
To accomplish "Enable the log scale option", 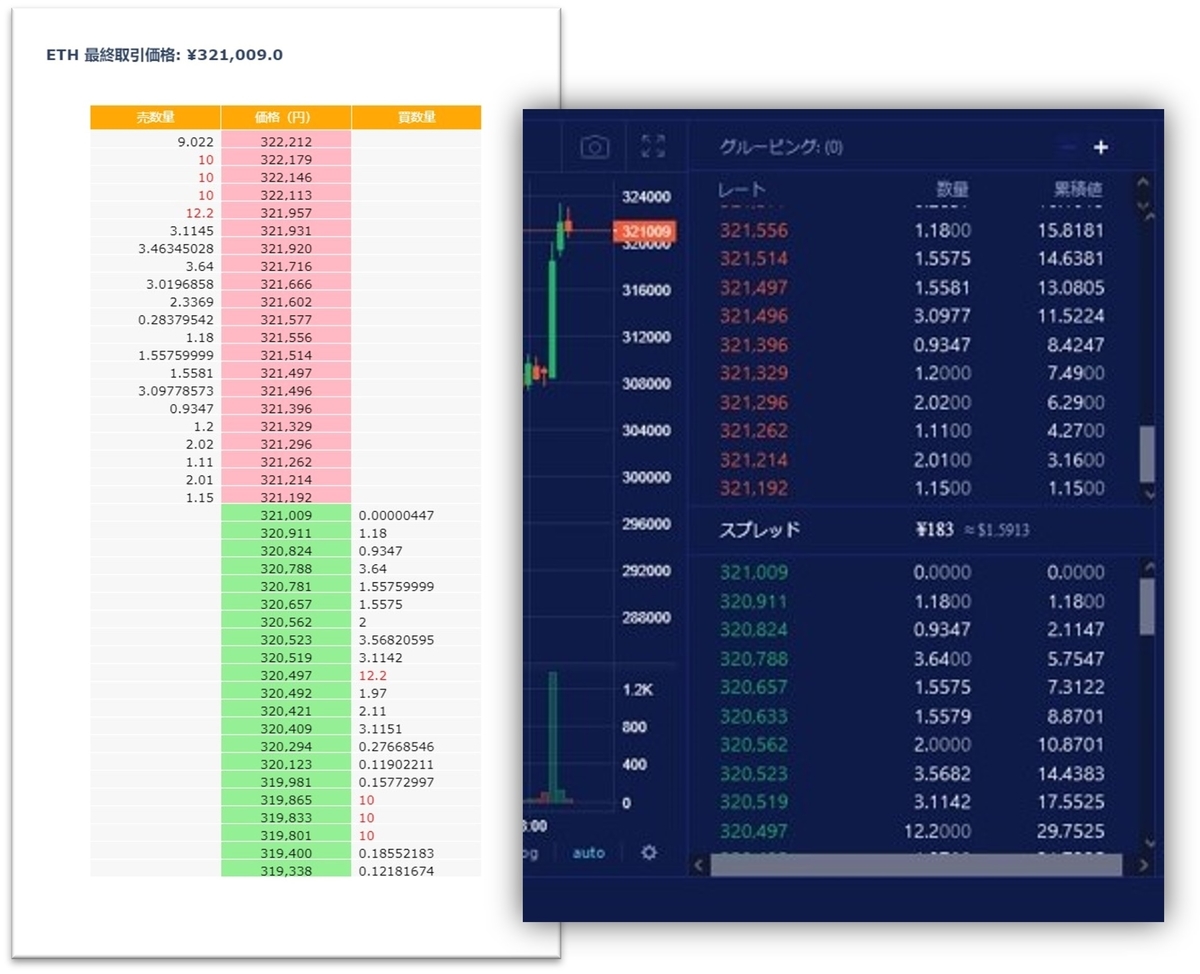I will [x=530, y=852].
